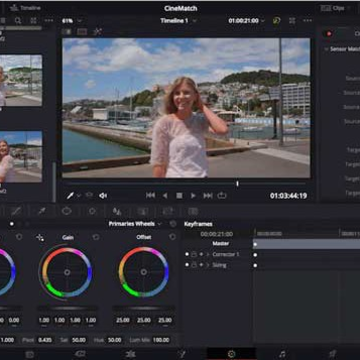
Task: Switch to the Cut page
Action: (80, 354)
